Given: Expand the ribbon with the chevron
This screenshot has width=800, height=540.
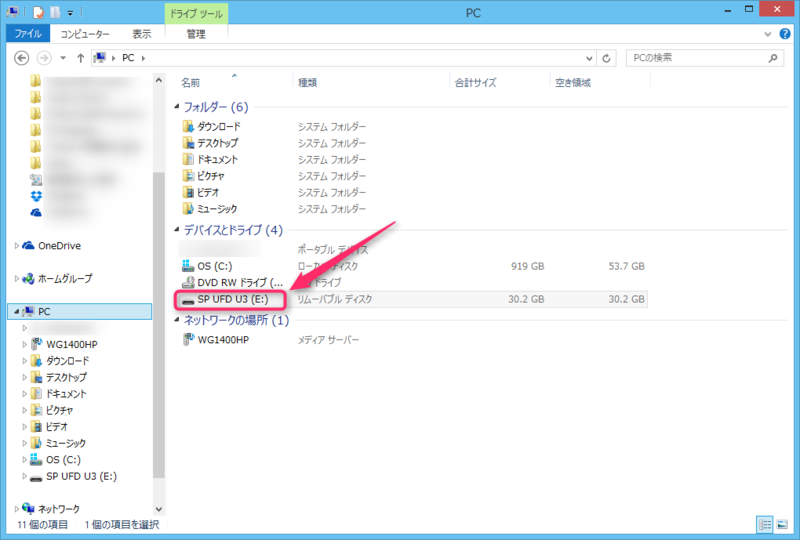Looking at the screenshot, I should pos(767,34).
